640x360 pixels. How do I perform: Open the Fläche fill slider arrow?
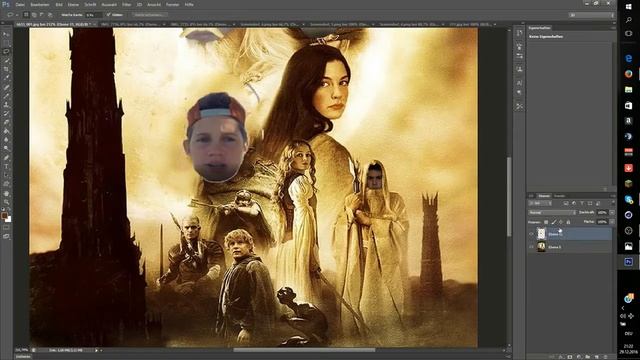(x=612, y=222)
